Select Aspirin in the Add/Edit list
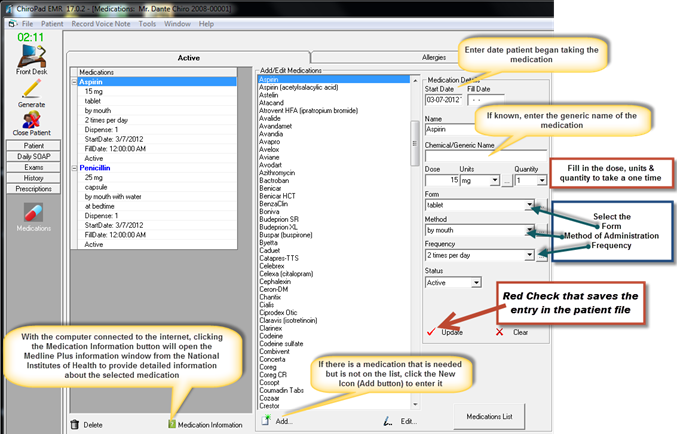Viewport: 677px width, 434px height. point(333,79)
